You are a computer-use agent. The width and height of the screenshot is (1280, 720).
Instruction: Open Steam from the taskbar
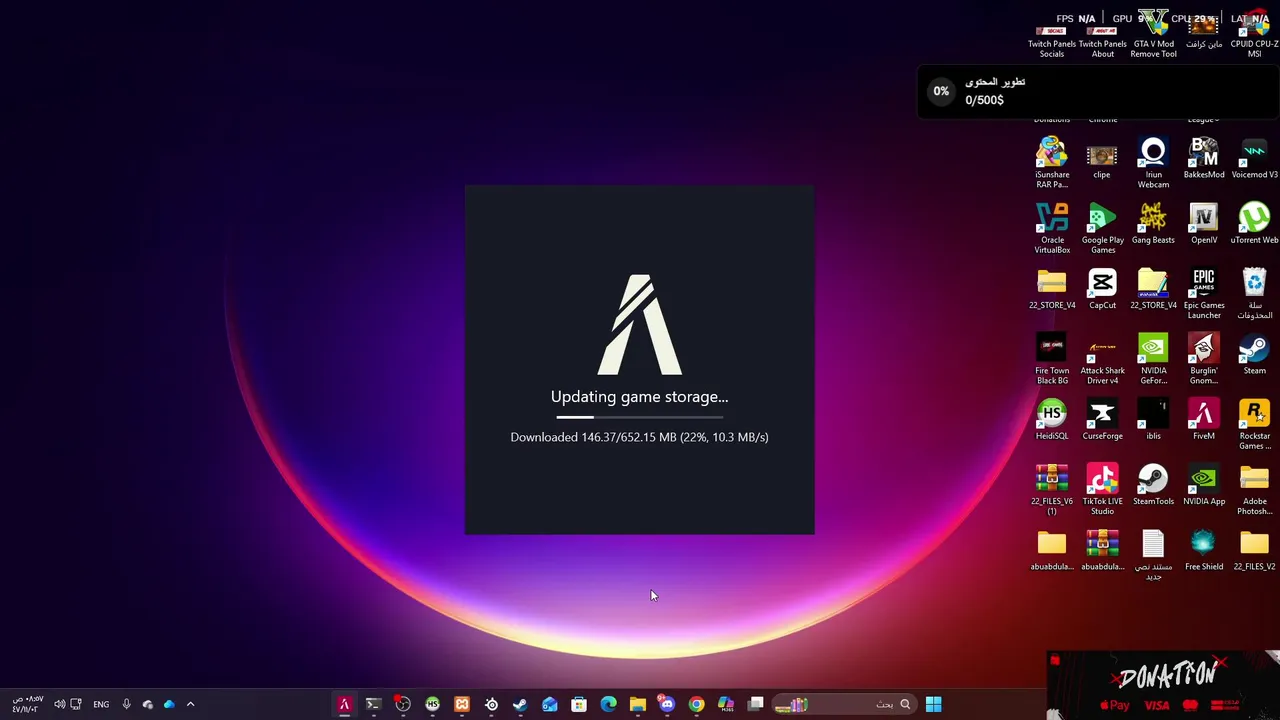pos(520,704)
